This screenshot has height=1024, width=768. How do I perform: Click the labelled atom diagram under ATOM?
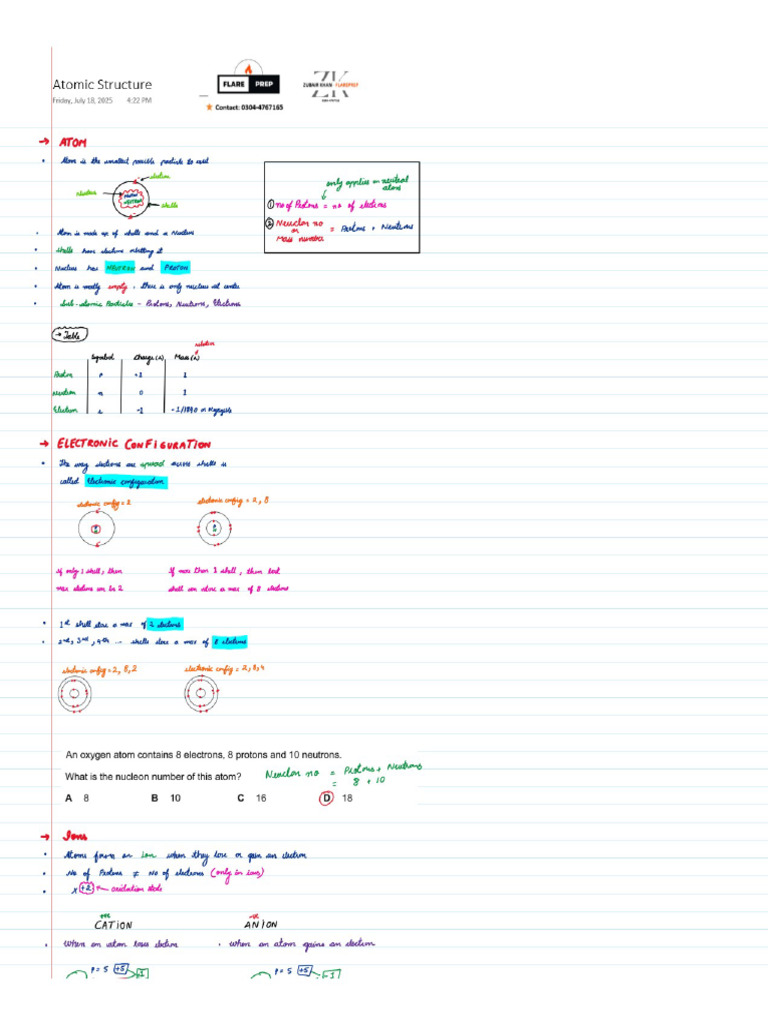click(128, 196)
